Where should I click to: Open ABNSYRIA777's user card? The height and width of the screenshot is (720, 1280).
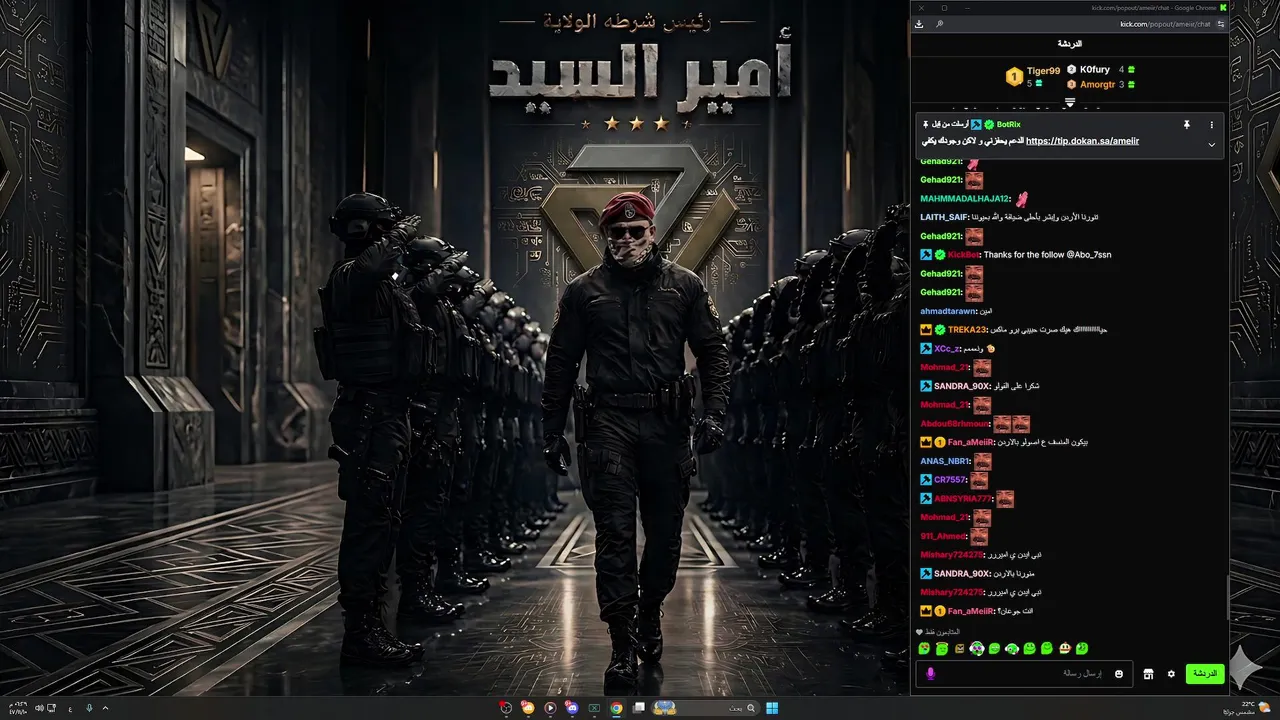click(x=963, y=499)
